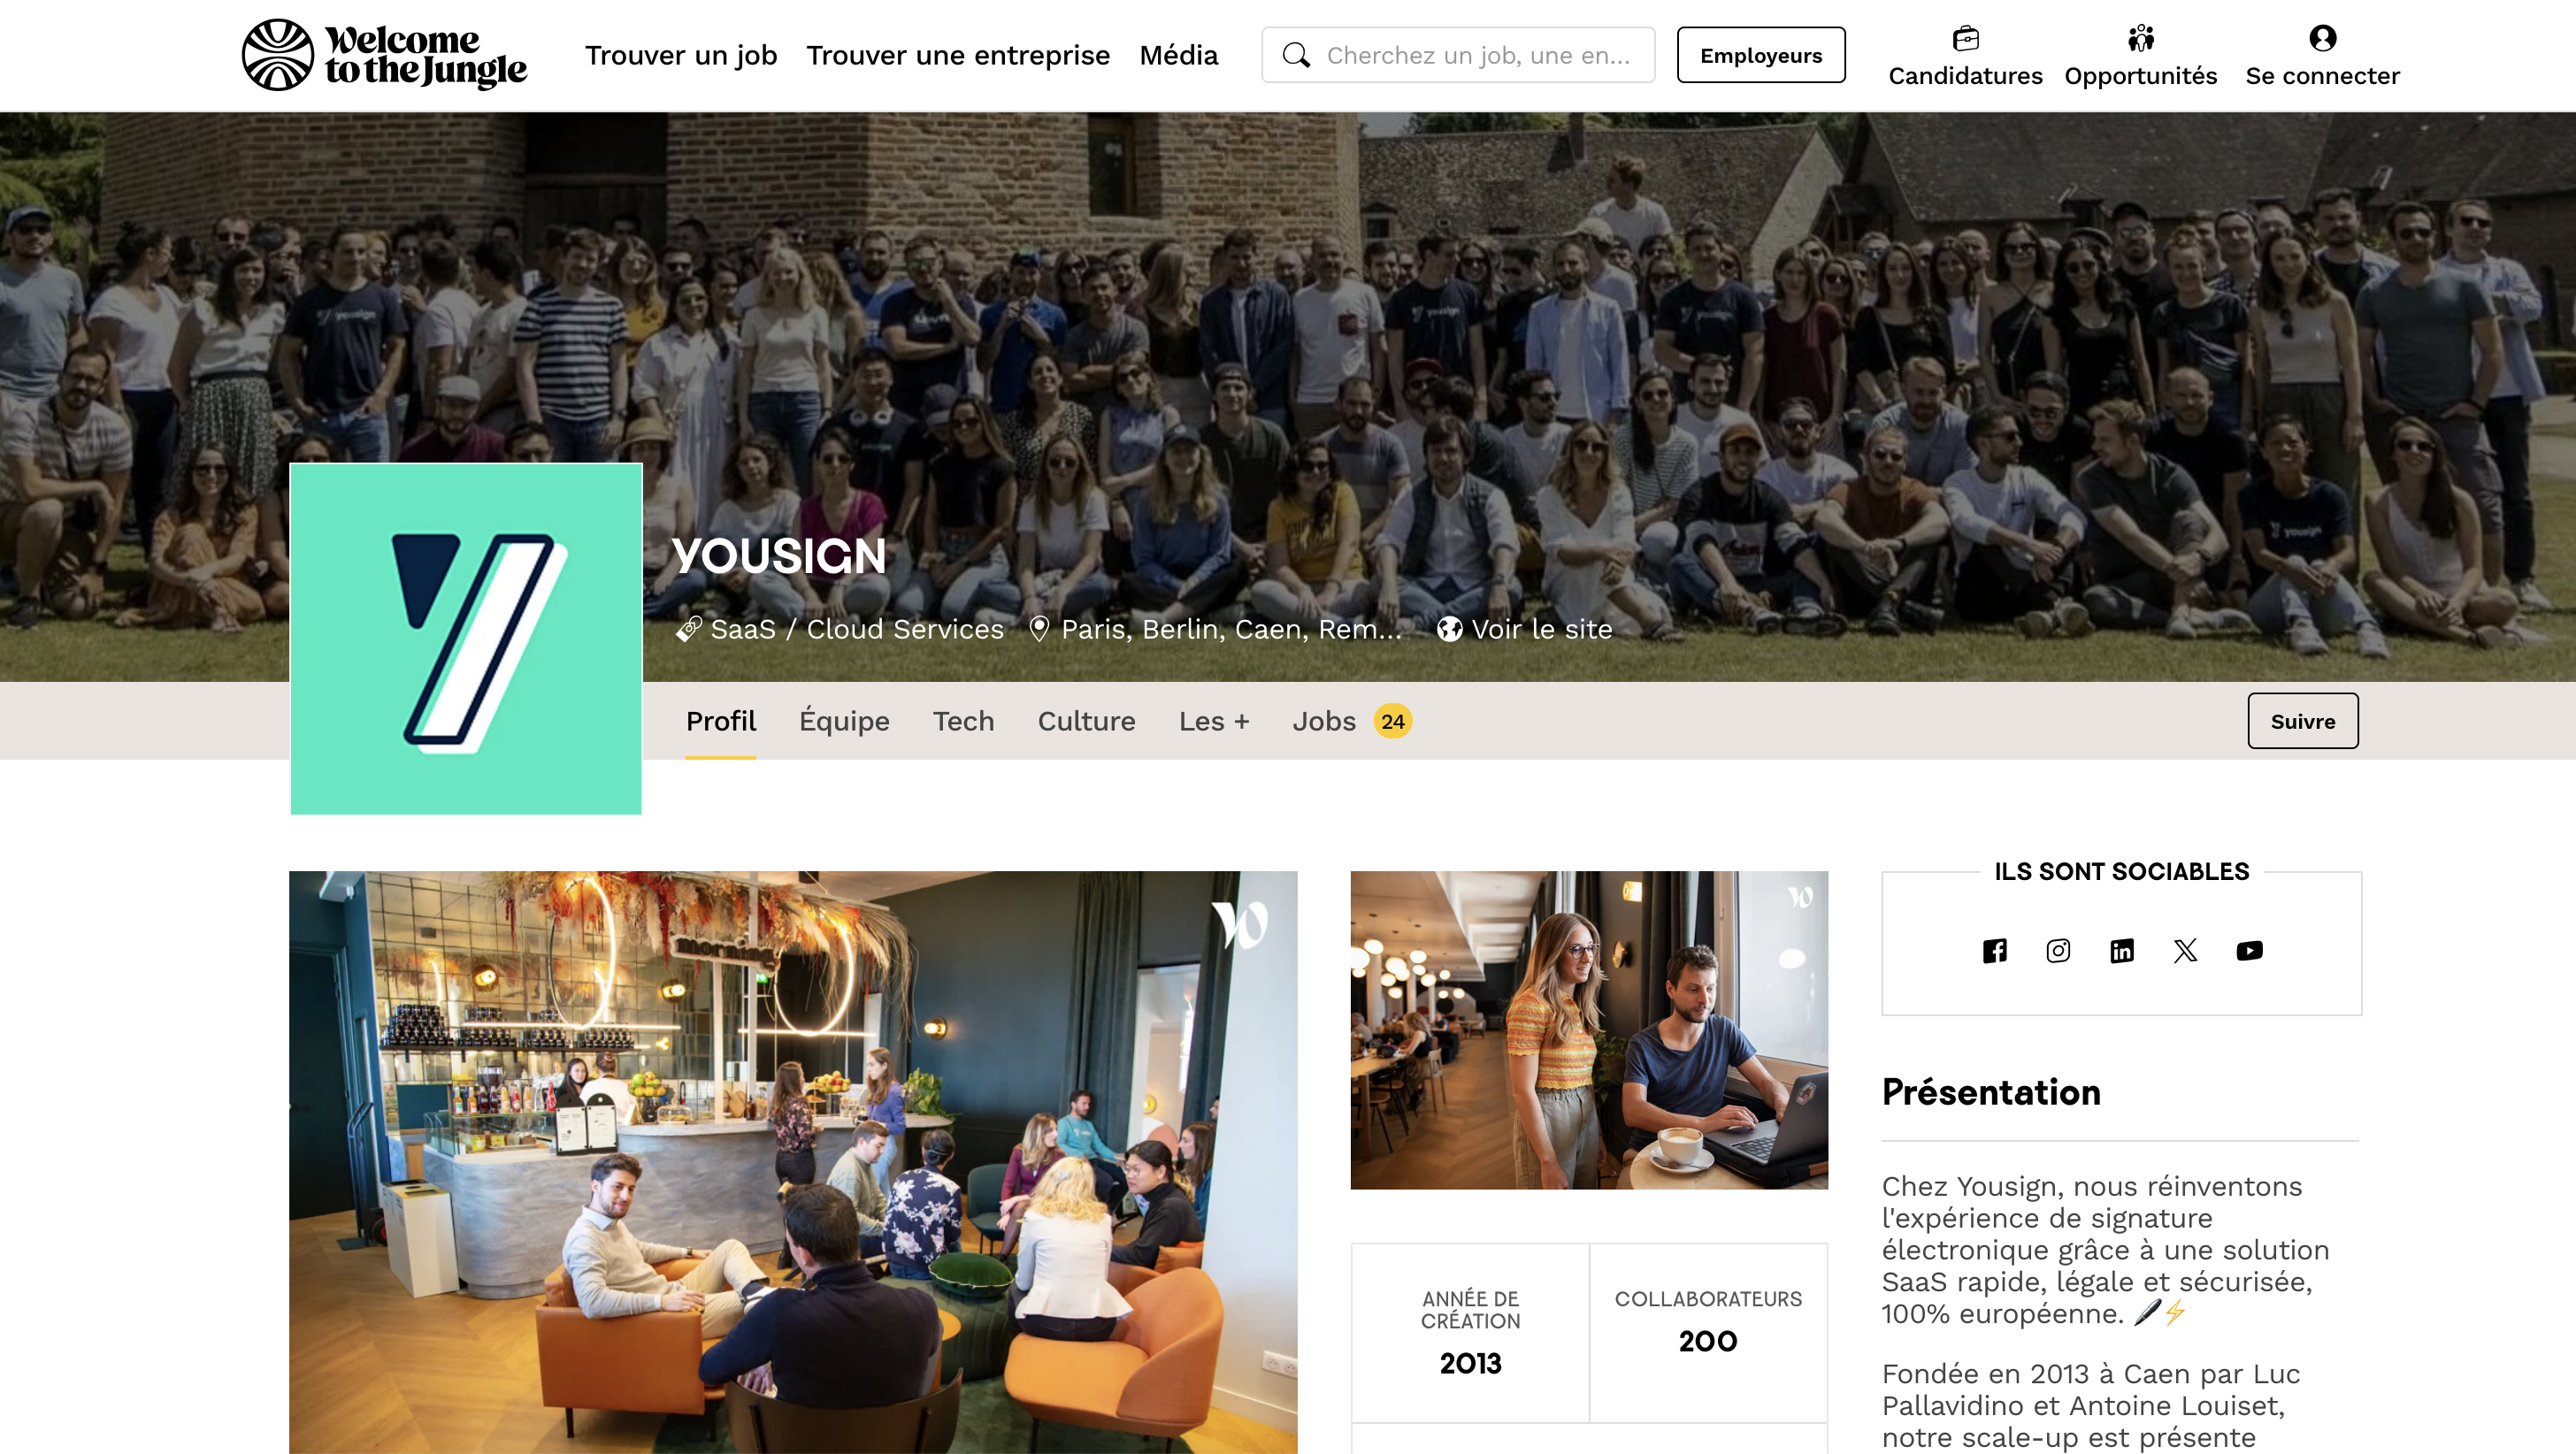Switch to the Jobs tab
The image size is (2576, 1454).
tap(1351, 721)
